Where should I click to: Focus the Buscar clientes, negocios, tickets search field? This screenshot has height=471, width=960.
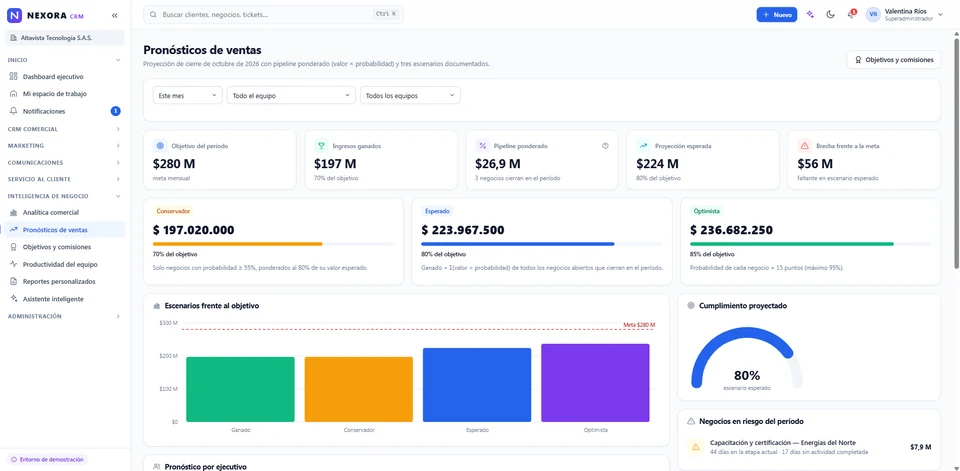273,14
